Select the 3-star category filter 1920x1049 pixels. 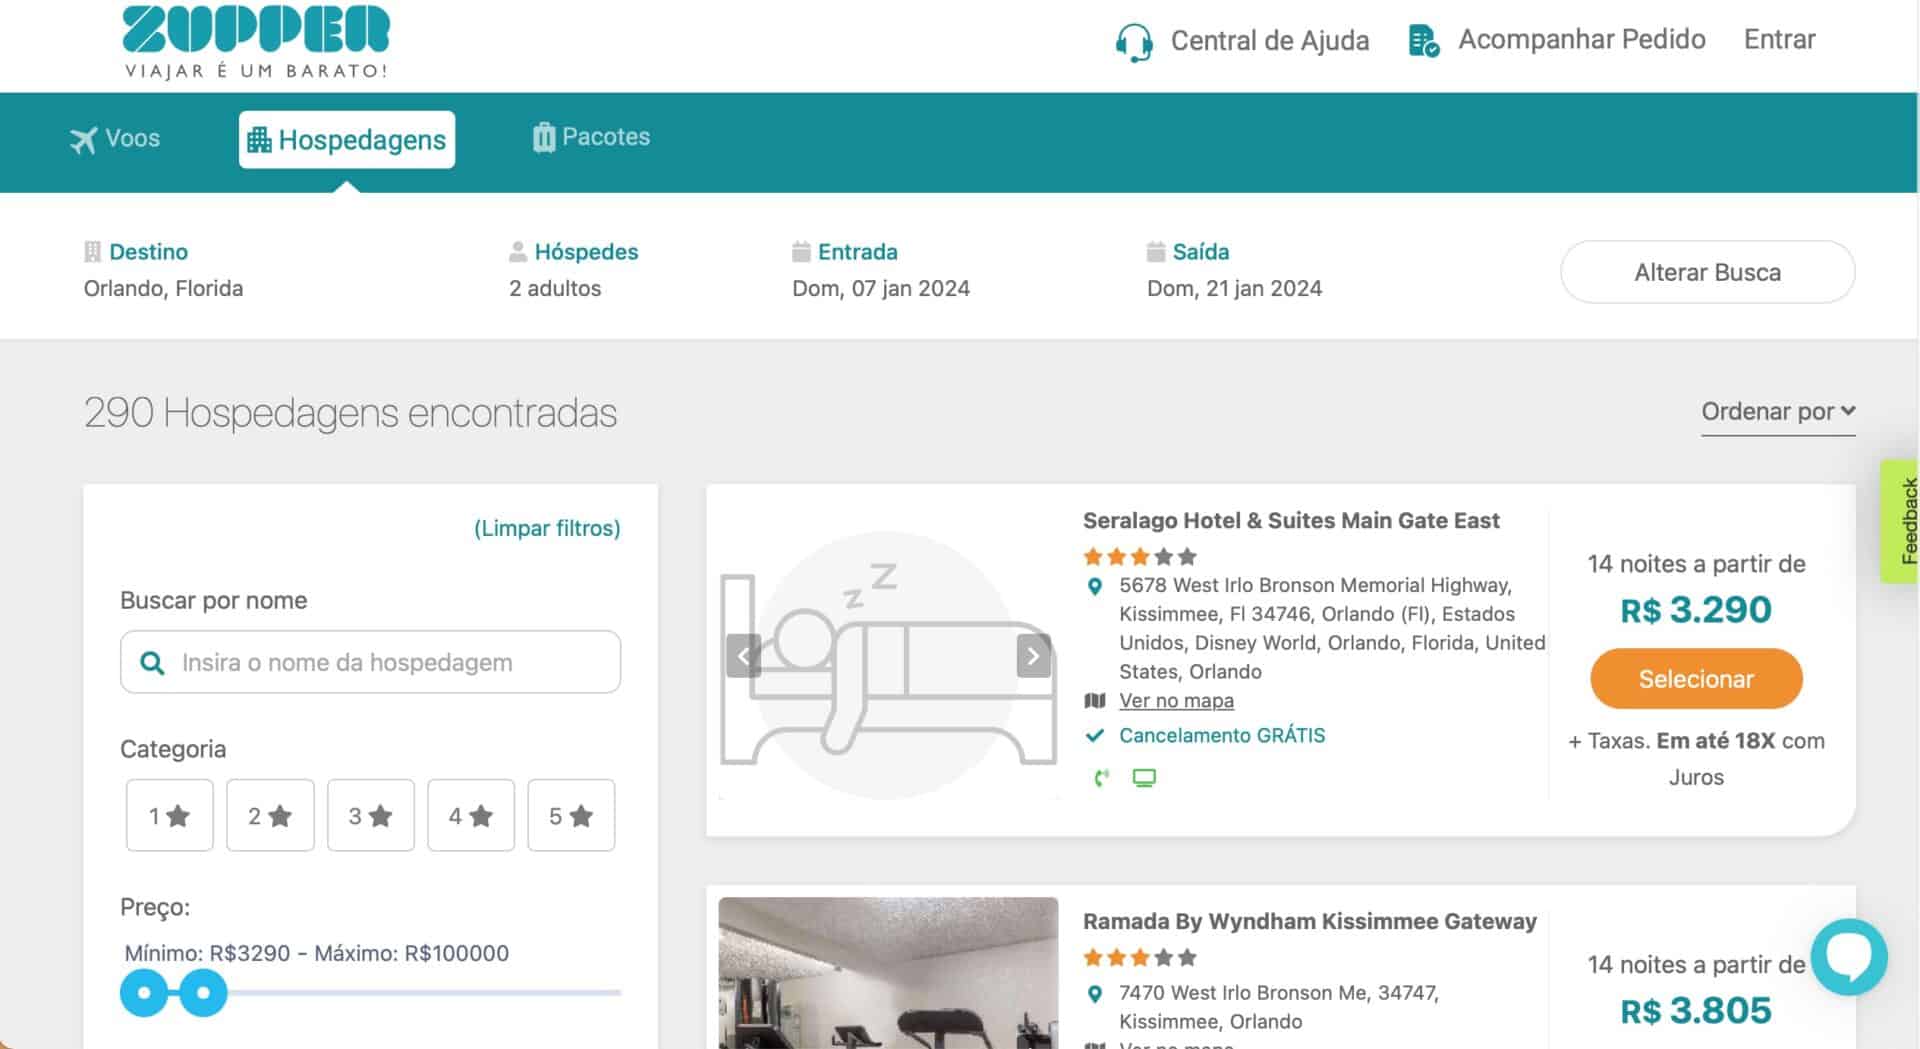[x=370, y=815]
